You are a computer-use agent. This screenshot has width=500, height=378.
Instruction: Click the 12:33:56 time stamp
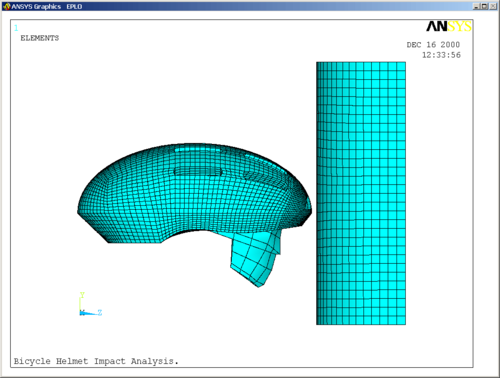441,55
